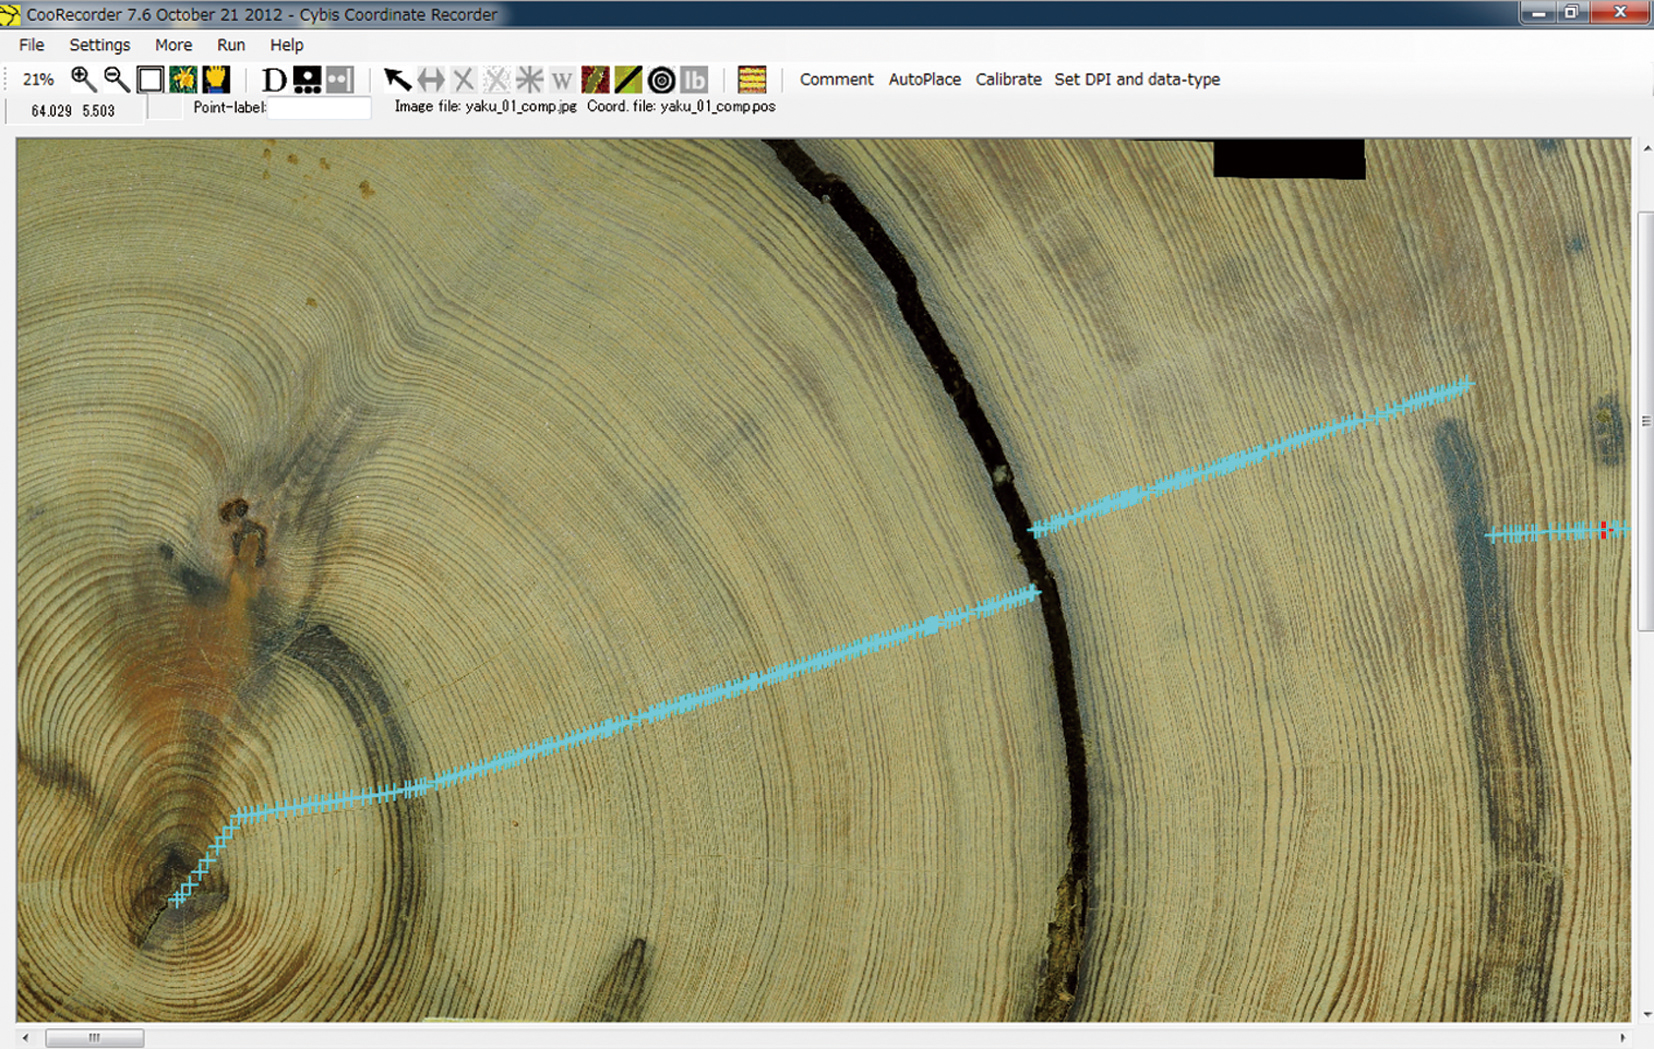Click the Calibrate button
Screen dimensions: 1654x1049
point(1008,79)
